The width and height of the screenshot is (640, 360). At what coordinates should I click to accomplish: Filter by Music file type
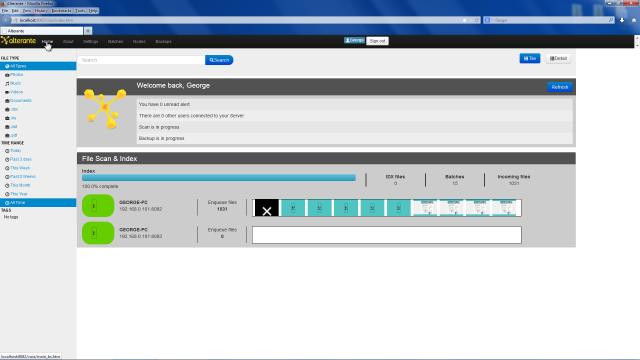pyautogui.click(x=16, y=83)
